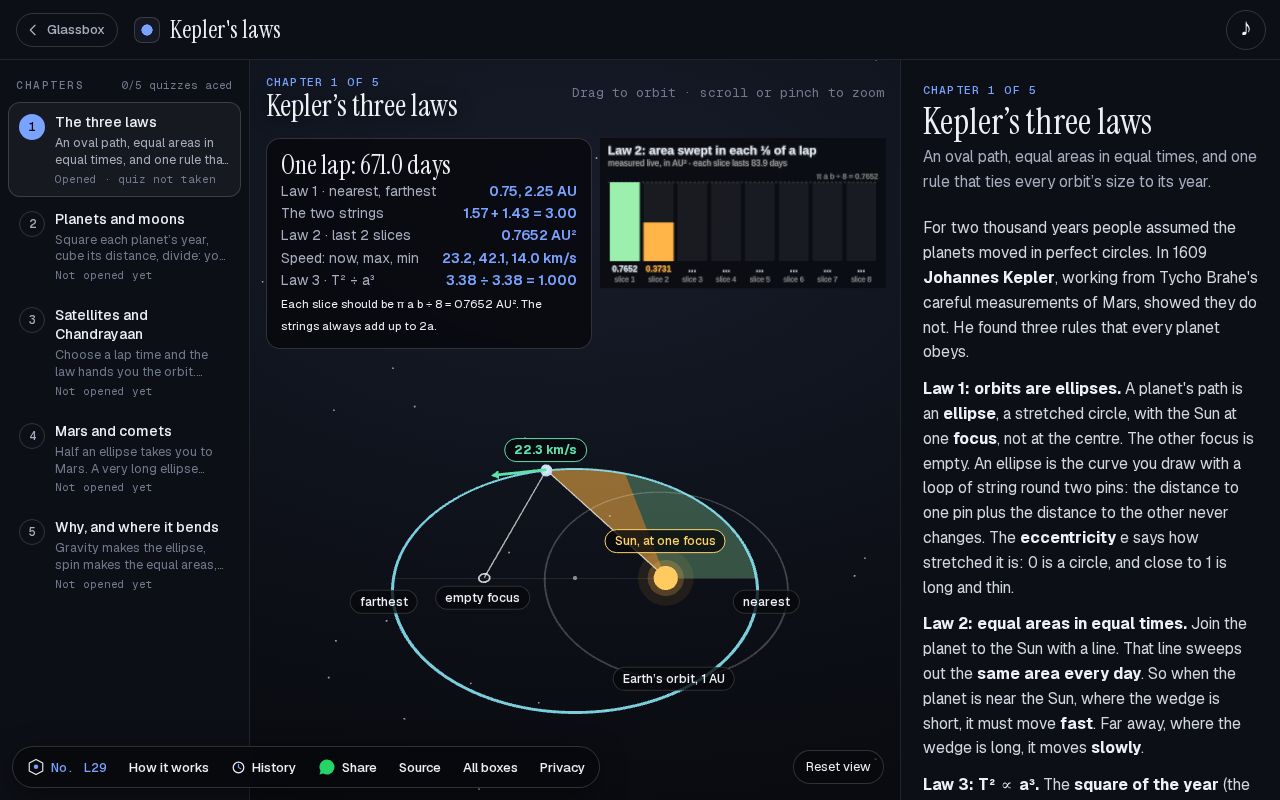Open chapter The three laws
This screenshot has width=1280, height=800.
124,150
